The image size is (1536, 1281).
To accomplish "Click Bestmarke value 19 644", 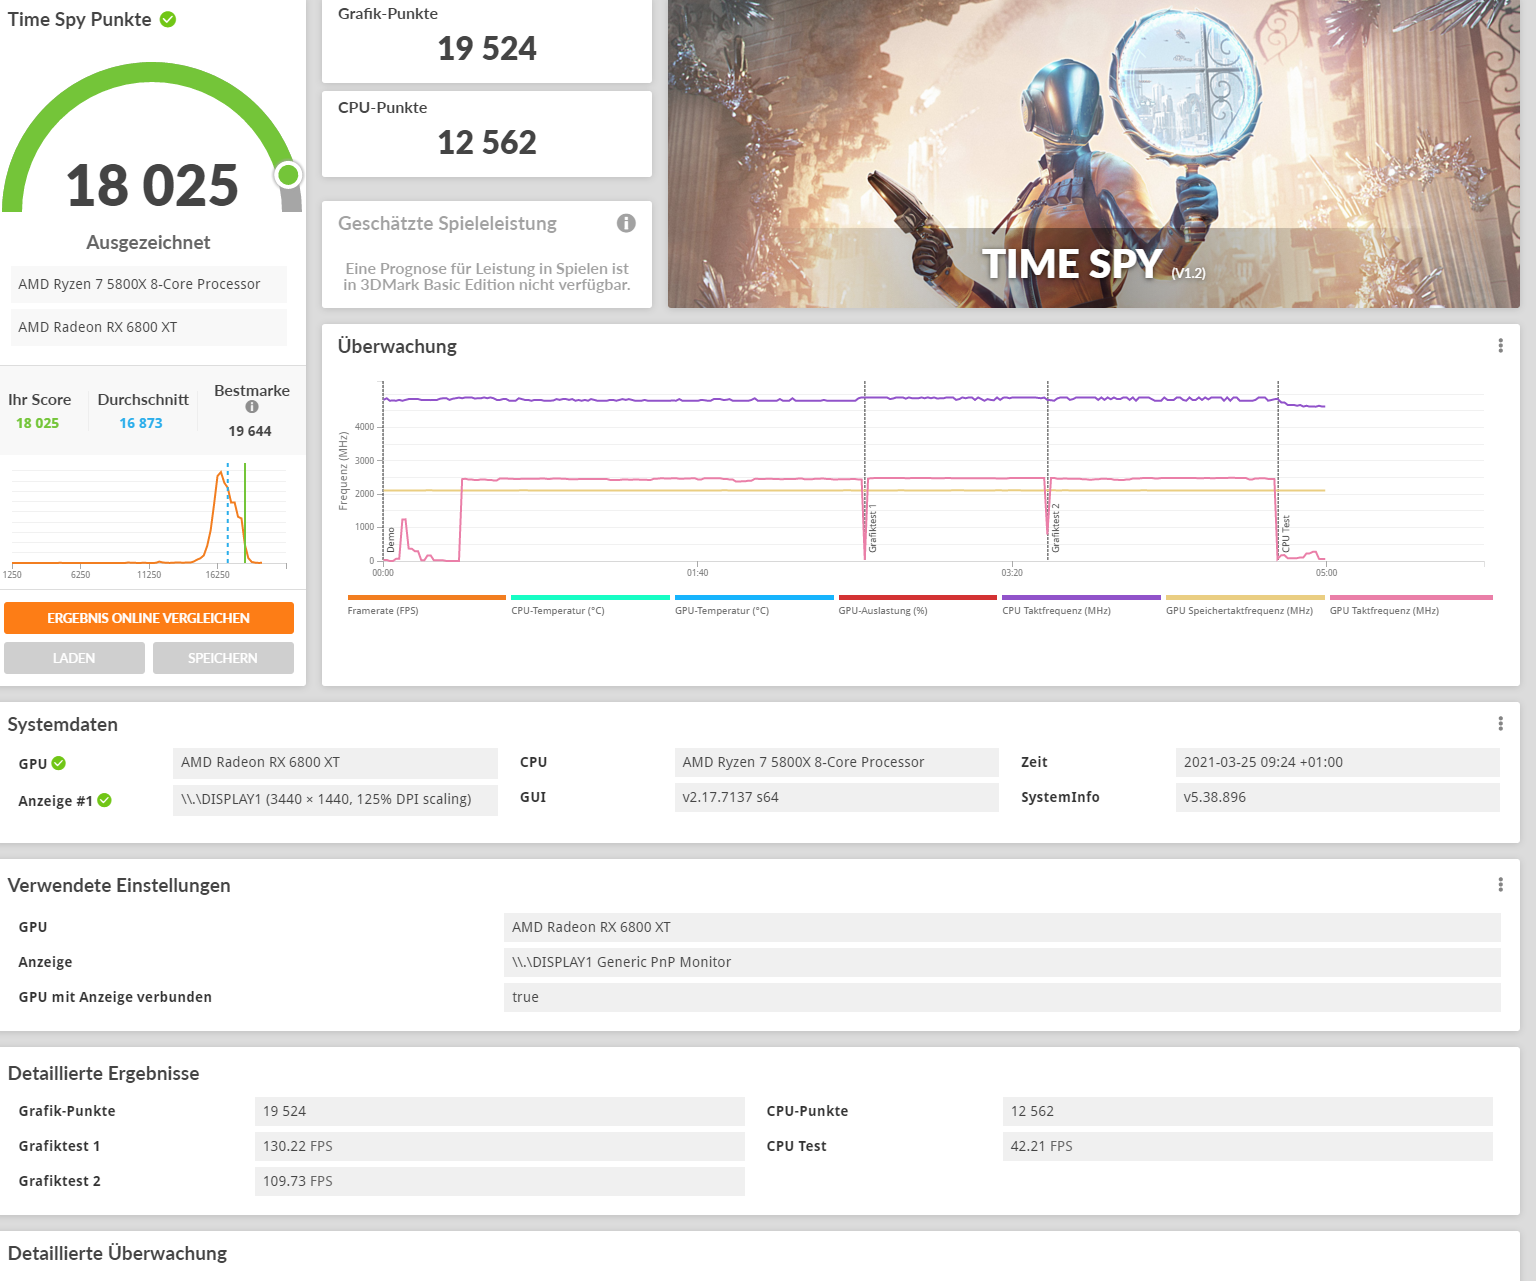I will 250,431.
